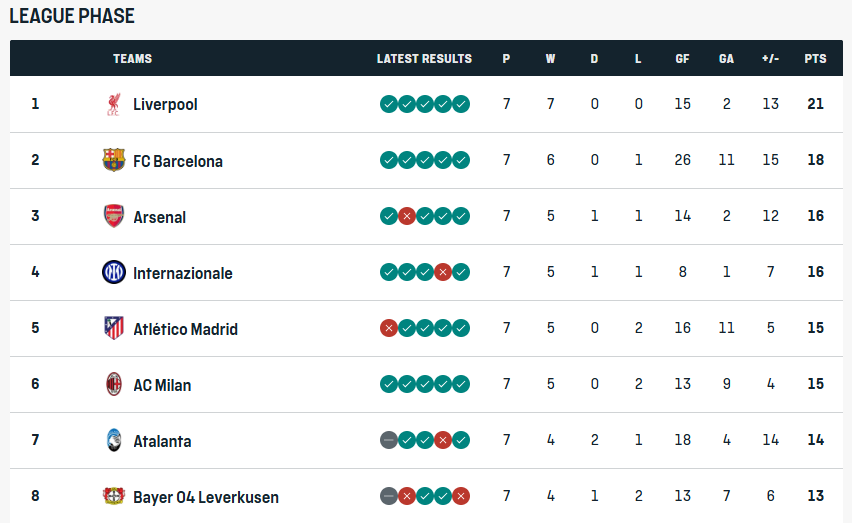Click the Latest Results column header
Viewport: 852px width, 523px height.
424,59
